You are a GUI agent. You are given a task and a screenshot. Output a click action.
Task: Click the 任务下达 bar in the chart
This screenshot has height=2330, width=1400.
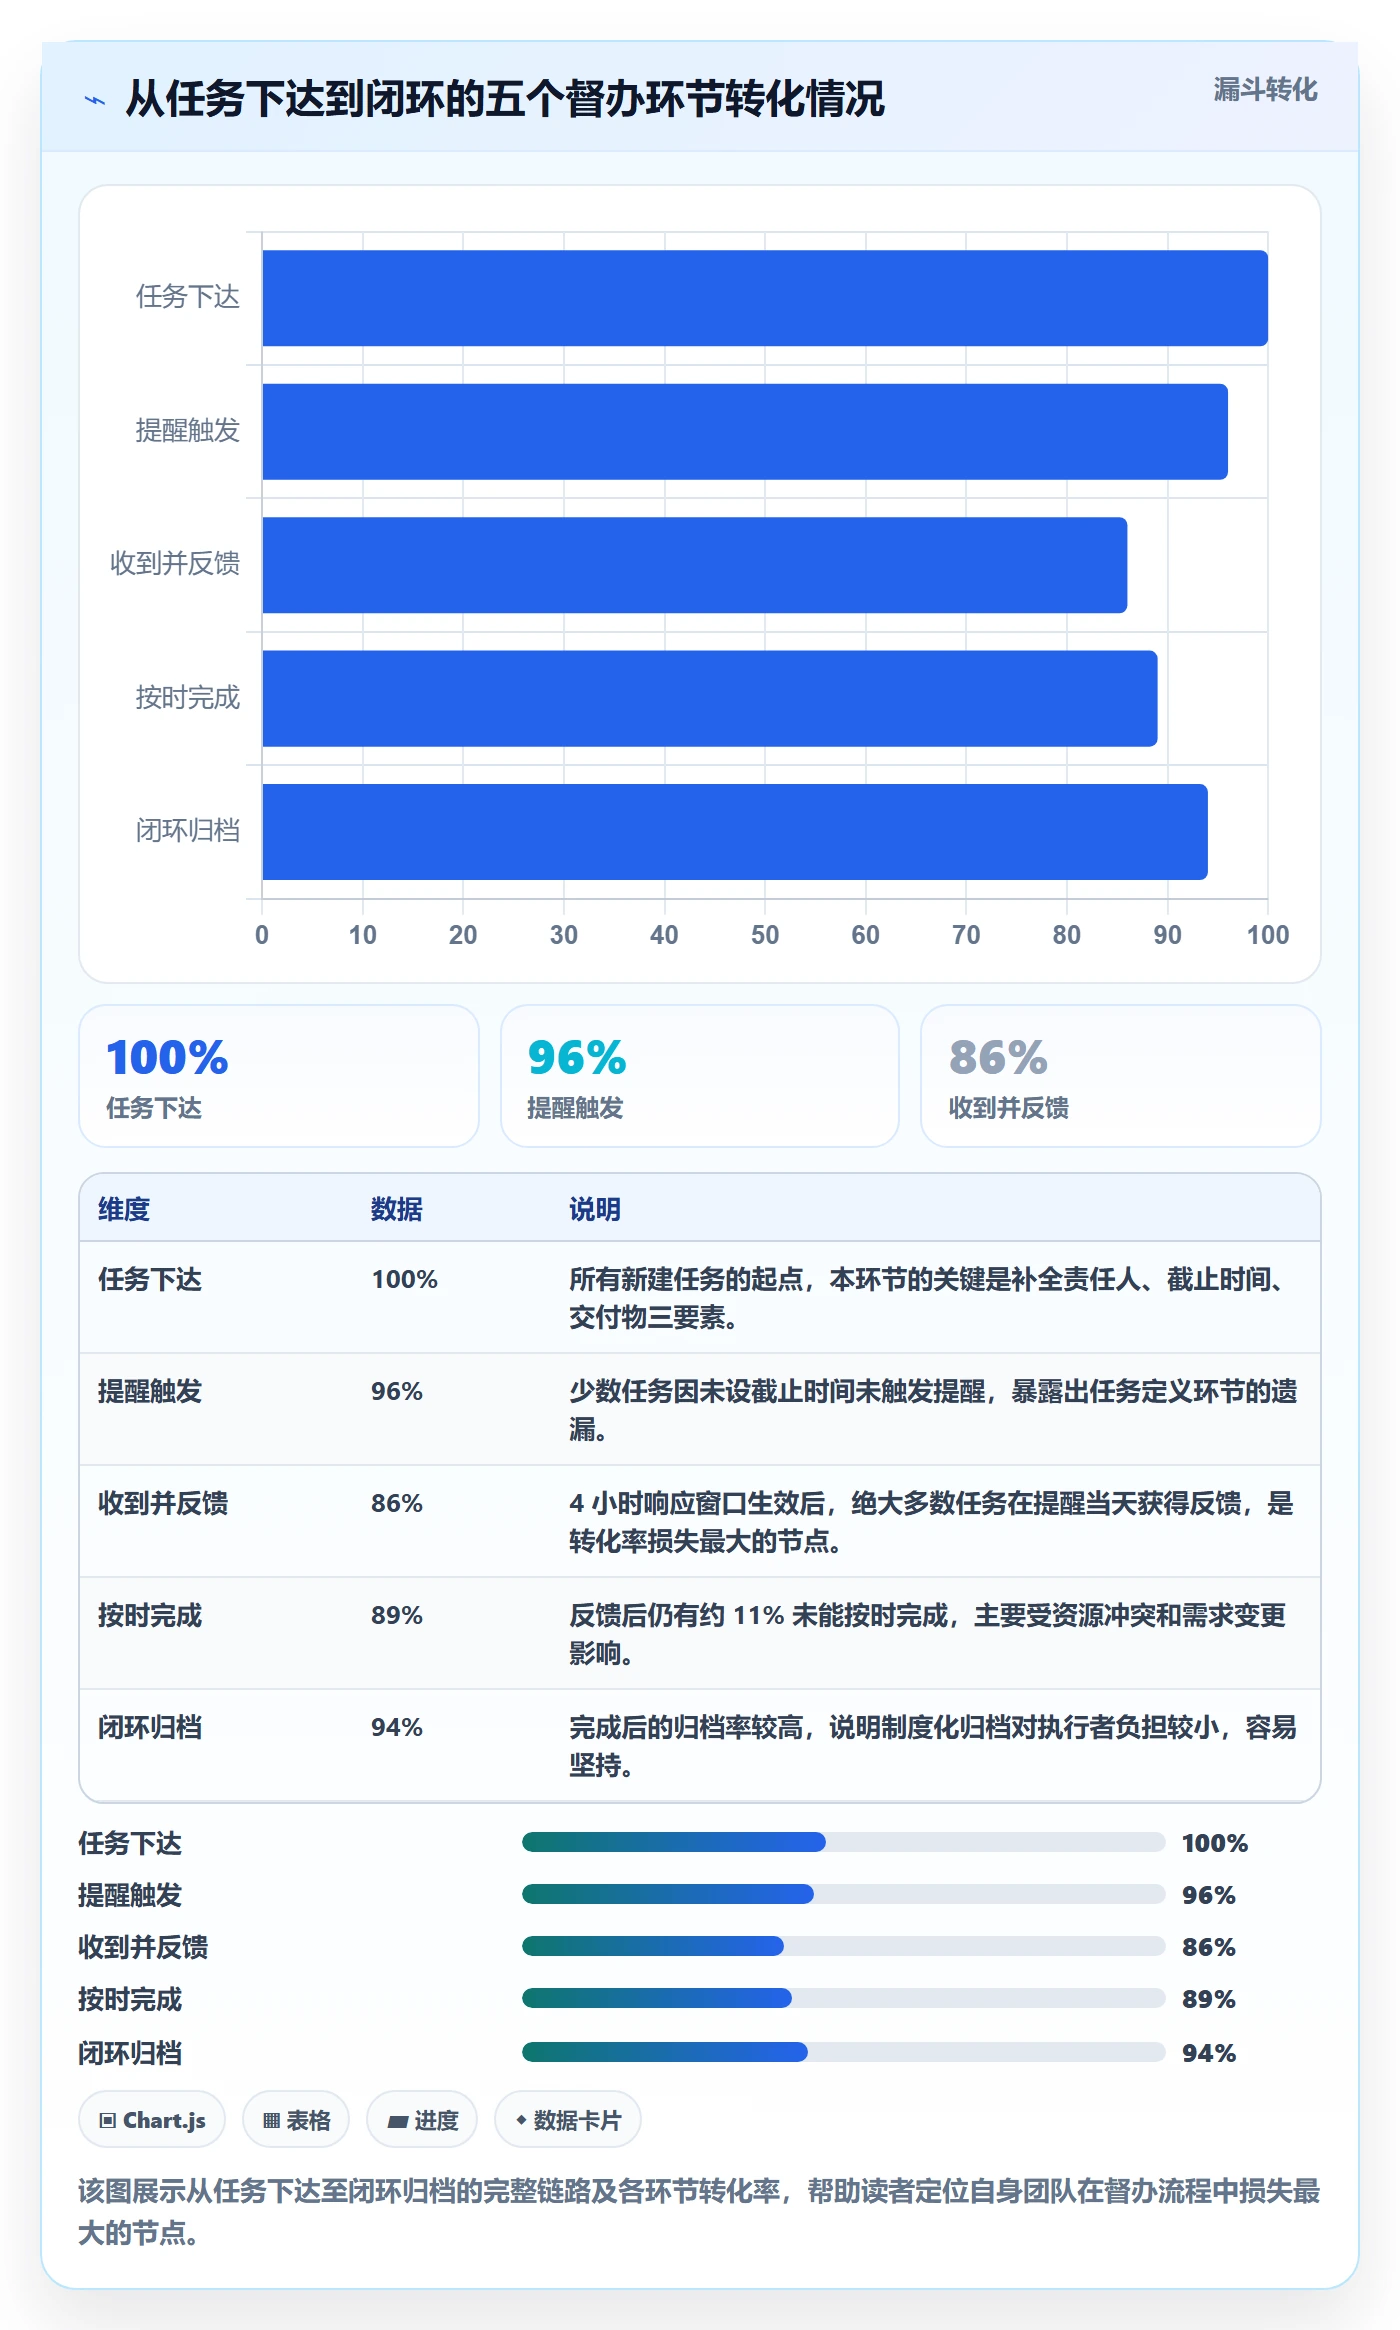[765, 298]
